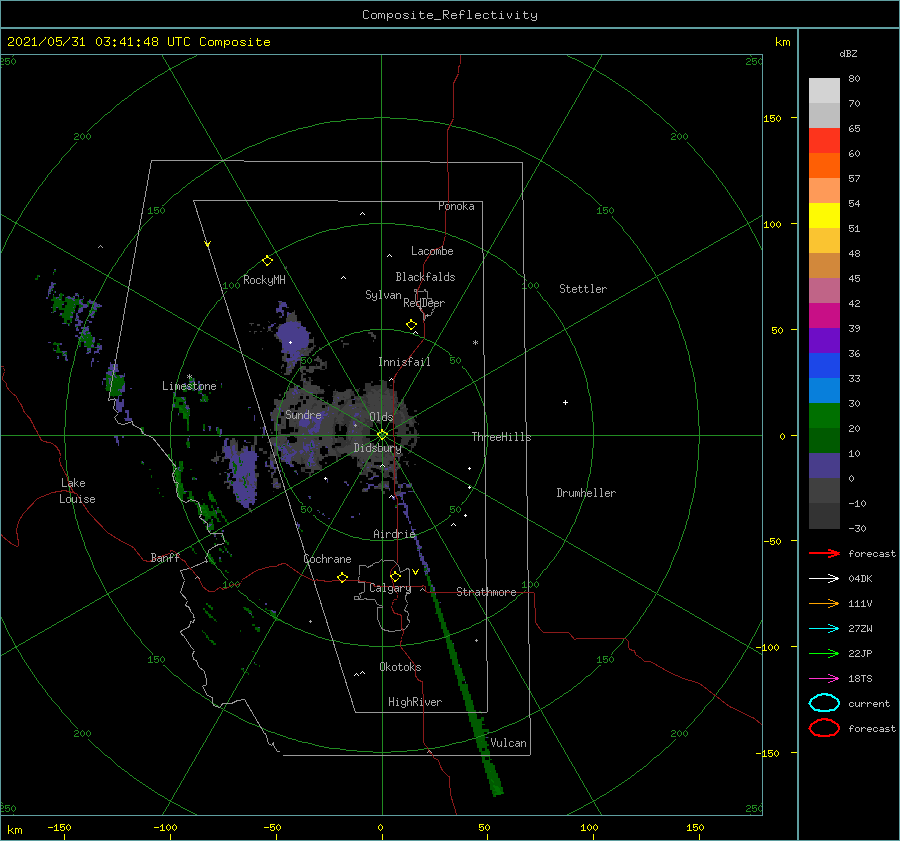Screen dimensions: 900x841
Task: Select the Didsbury city label
Action: (377, 448)
